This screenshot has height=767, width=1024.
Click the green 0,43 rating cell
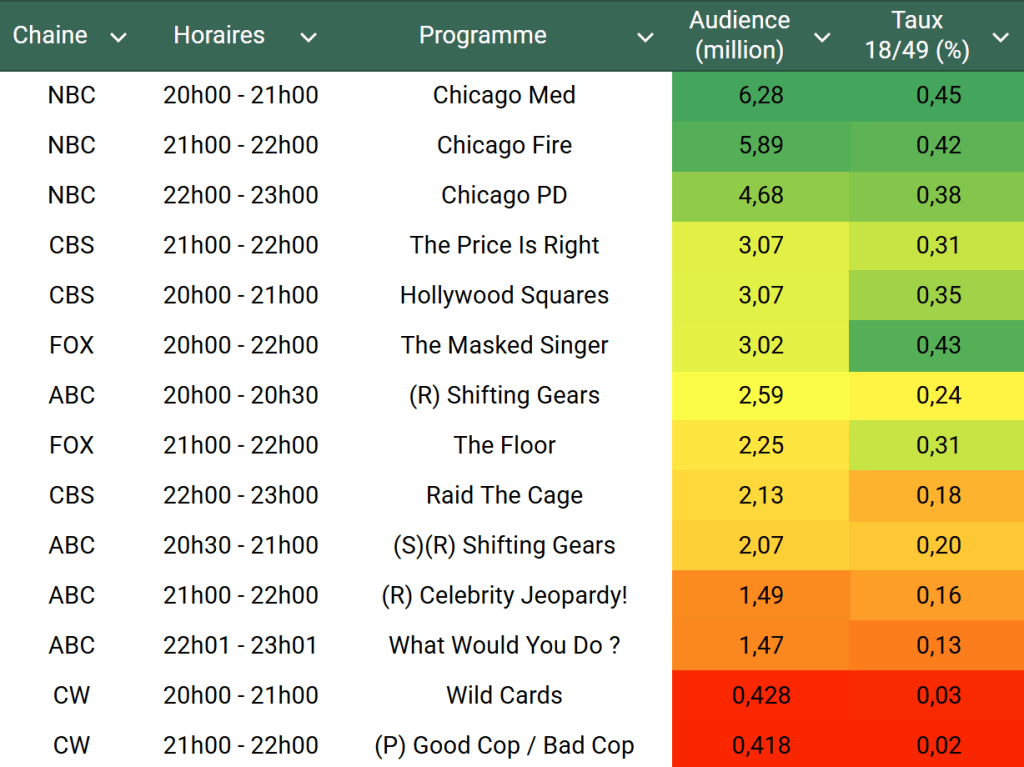coord(938,346)
